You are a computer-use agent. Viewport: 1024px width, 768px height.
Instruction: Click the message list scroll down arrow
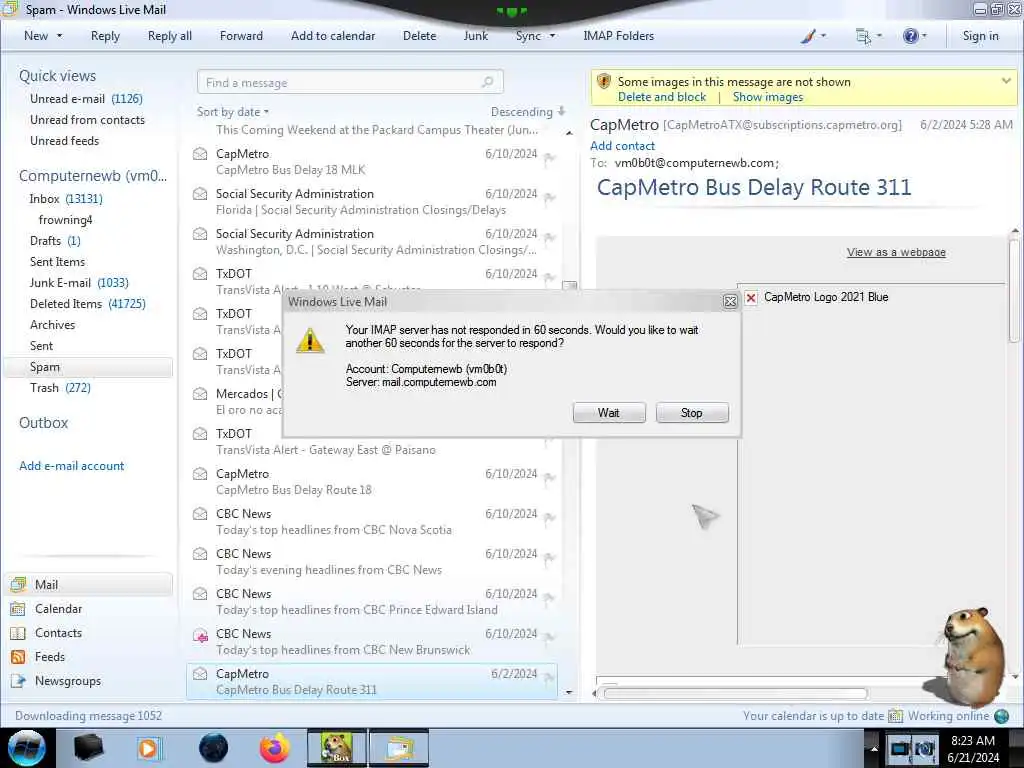click(x=569, y=692)
